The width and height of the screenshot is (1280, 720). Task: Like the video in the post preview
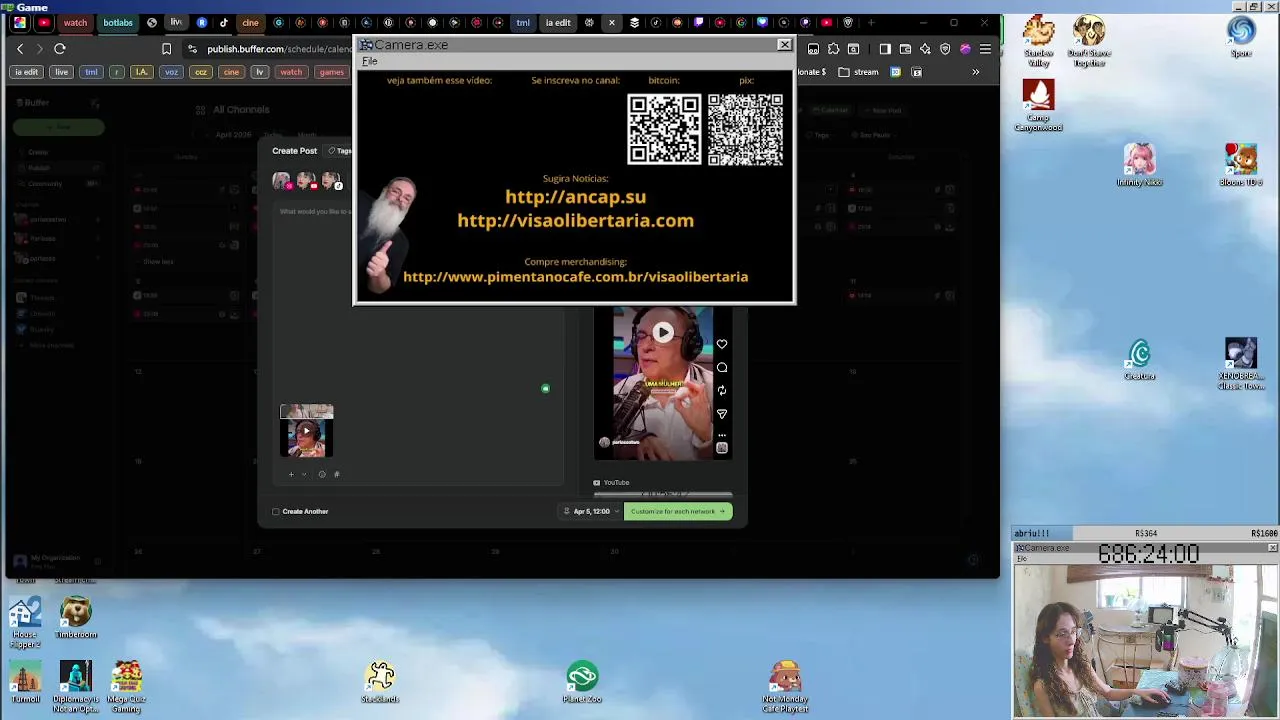point(721,344)
